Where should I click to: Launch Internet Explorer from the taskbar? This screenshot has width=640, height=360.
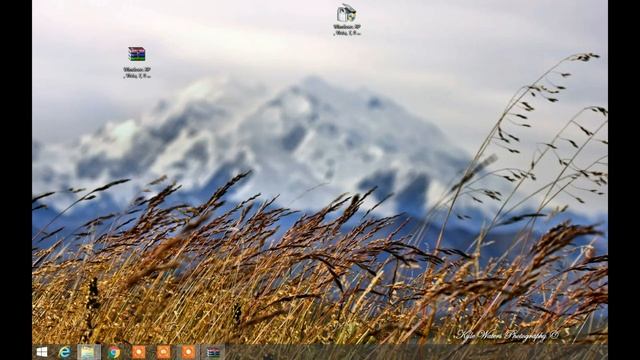coord(64,352)
